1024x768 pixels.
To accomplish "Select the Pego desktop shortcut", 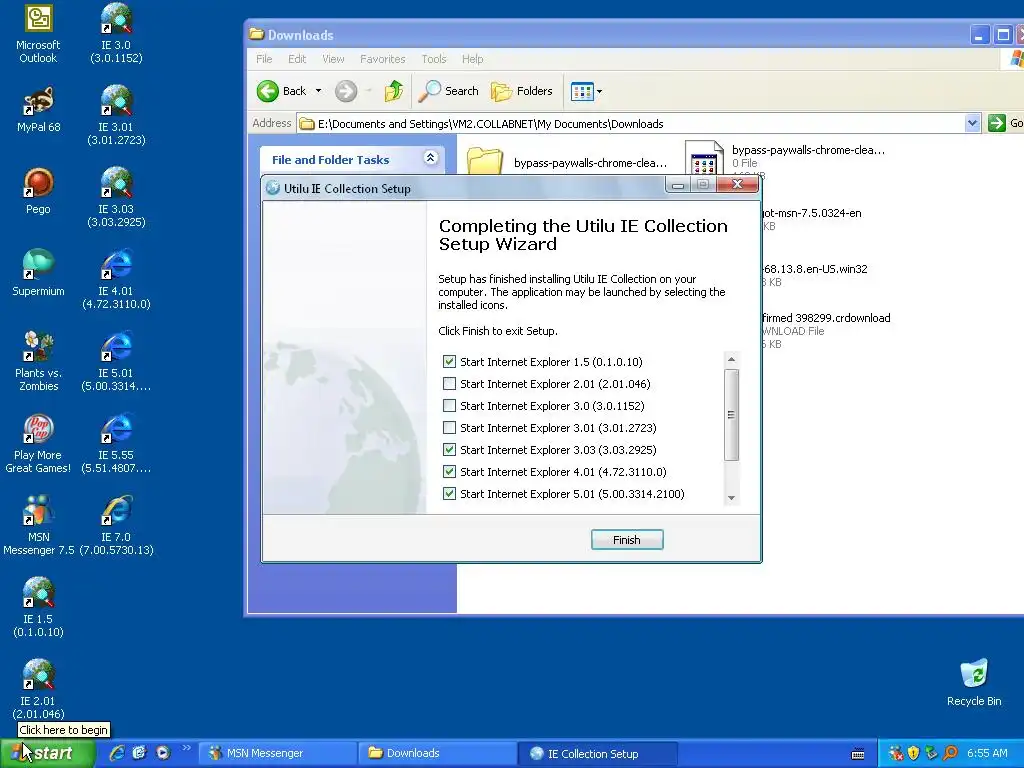I will (38, 191).
